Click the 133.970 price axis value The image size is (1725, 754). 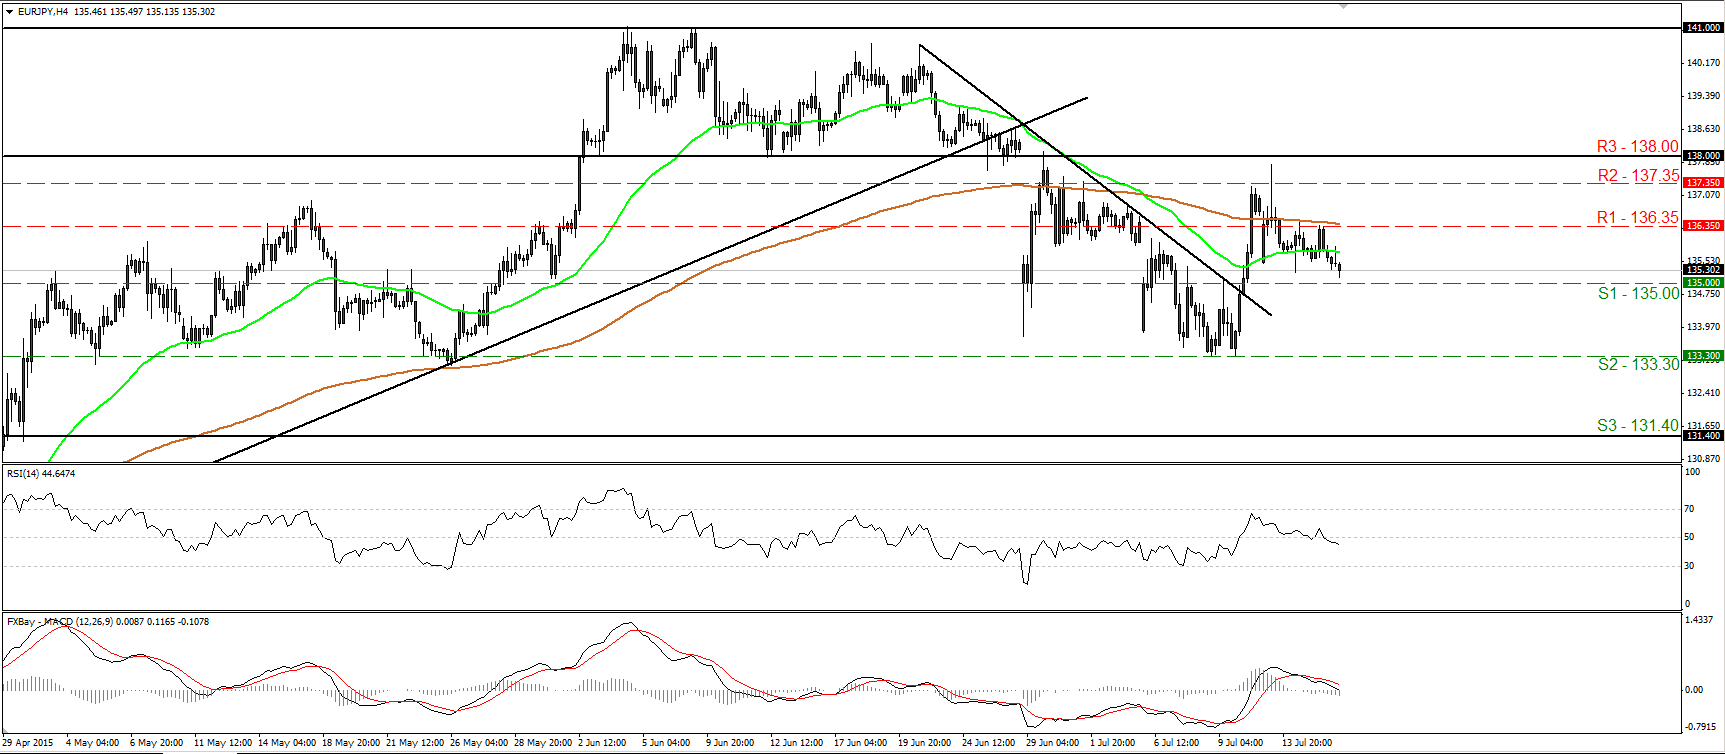[x=1703, y=326]
